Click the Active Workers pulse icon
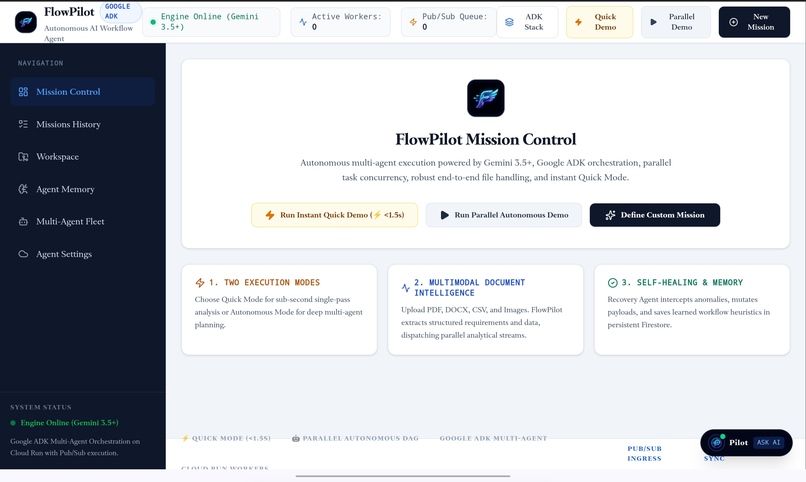This screenshot has width=806, height=482. pos(303,22)
